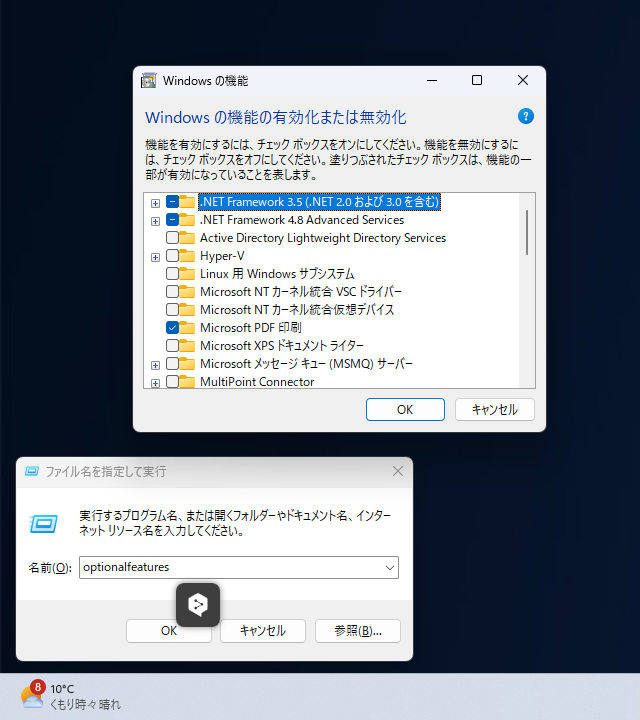Click the Windows の機能 title bar icon
The height and width of the screenshot is (720, 640).
coord(148,81)
